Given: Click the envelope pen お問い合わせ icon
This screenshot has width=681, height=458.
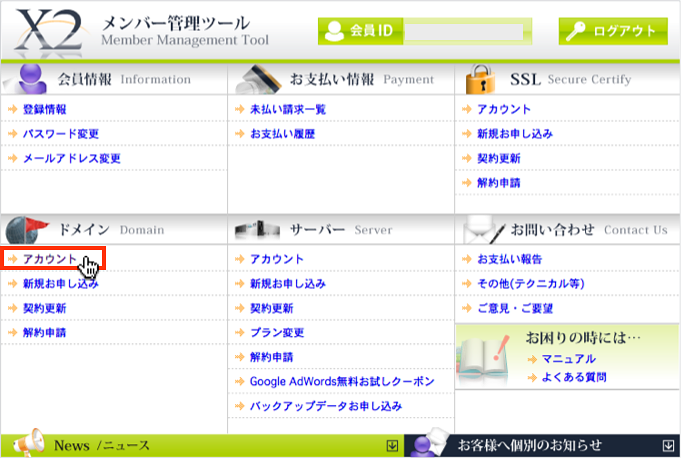Looking at the screenshot, I should pos(484,230).
